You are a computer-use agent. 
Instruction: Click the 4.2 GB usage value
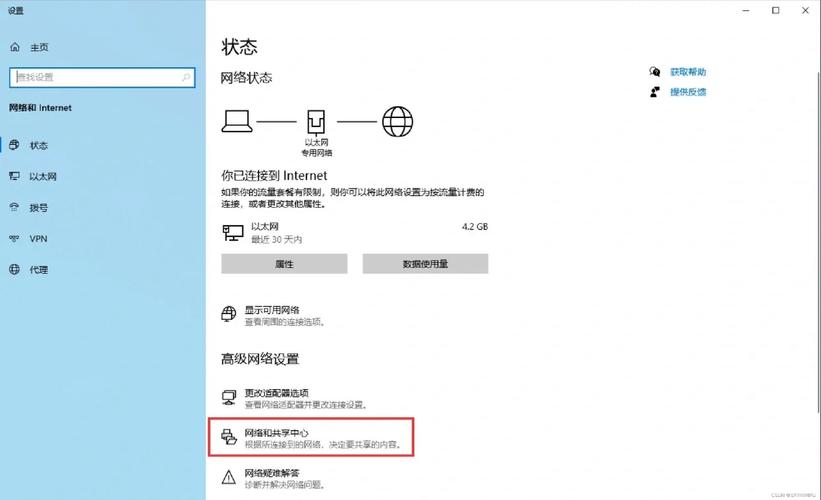[x=475, y=227]
